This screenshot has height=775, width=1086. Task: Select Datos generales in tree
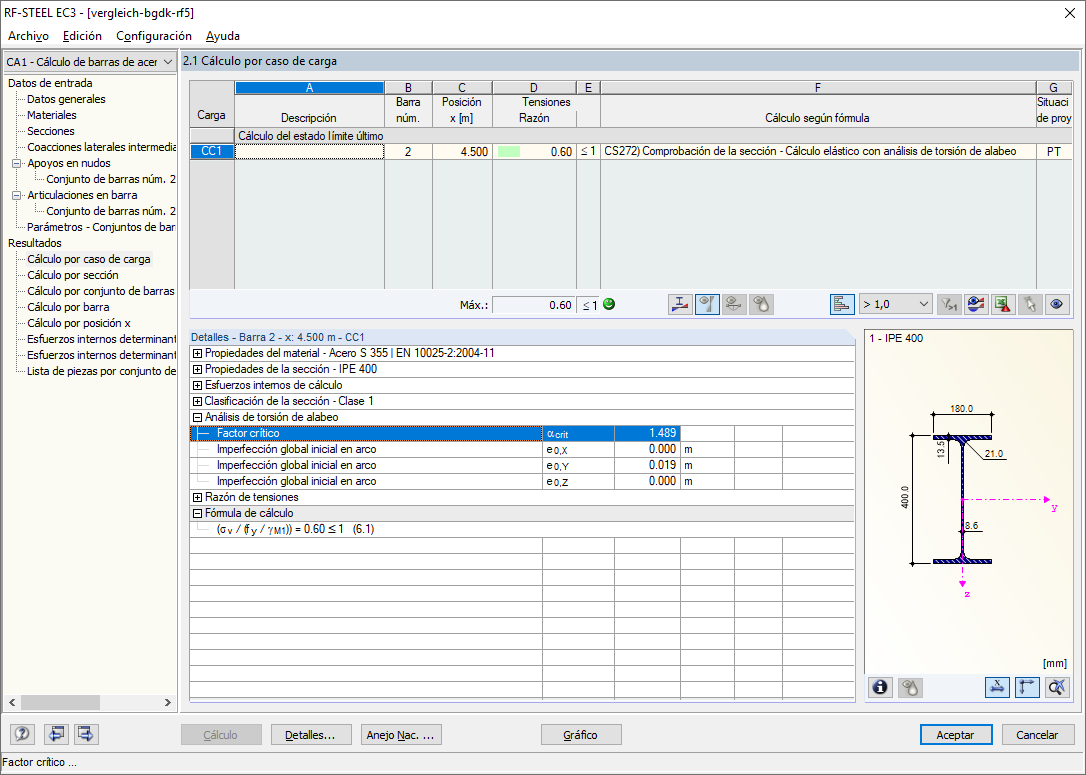(66, 99)
